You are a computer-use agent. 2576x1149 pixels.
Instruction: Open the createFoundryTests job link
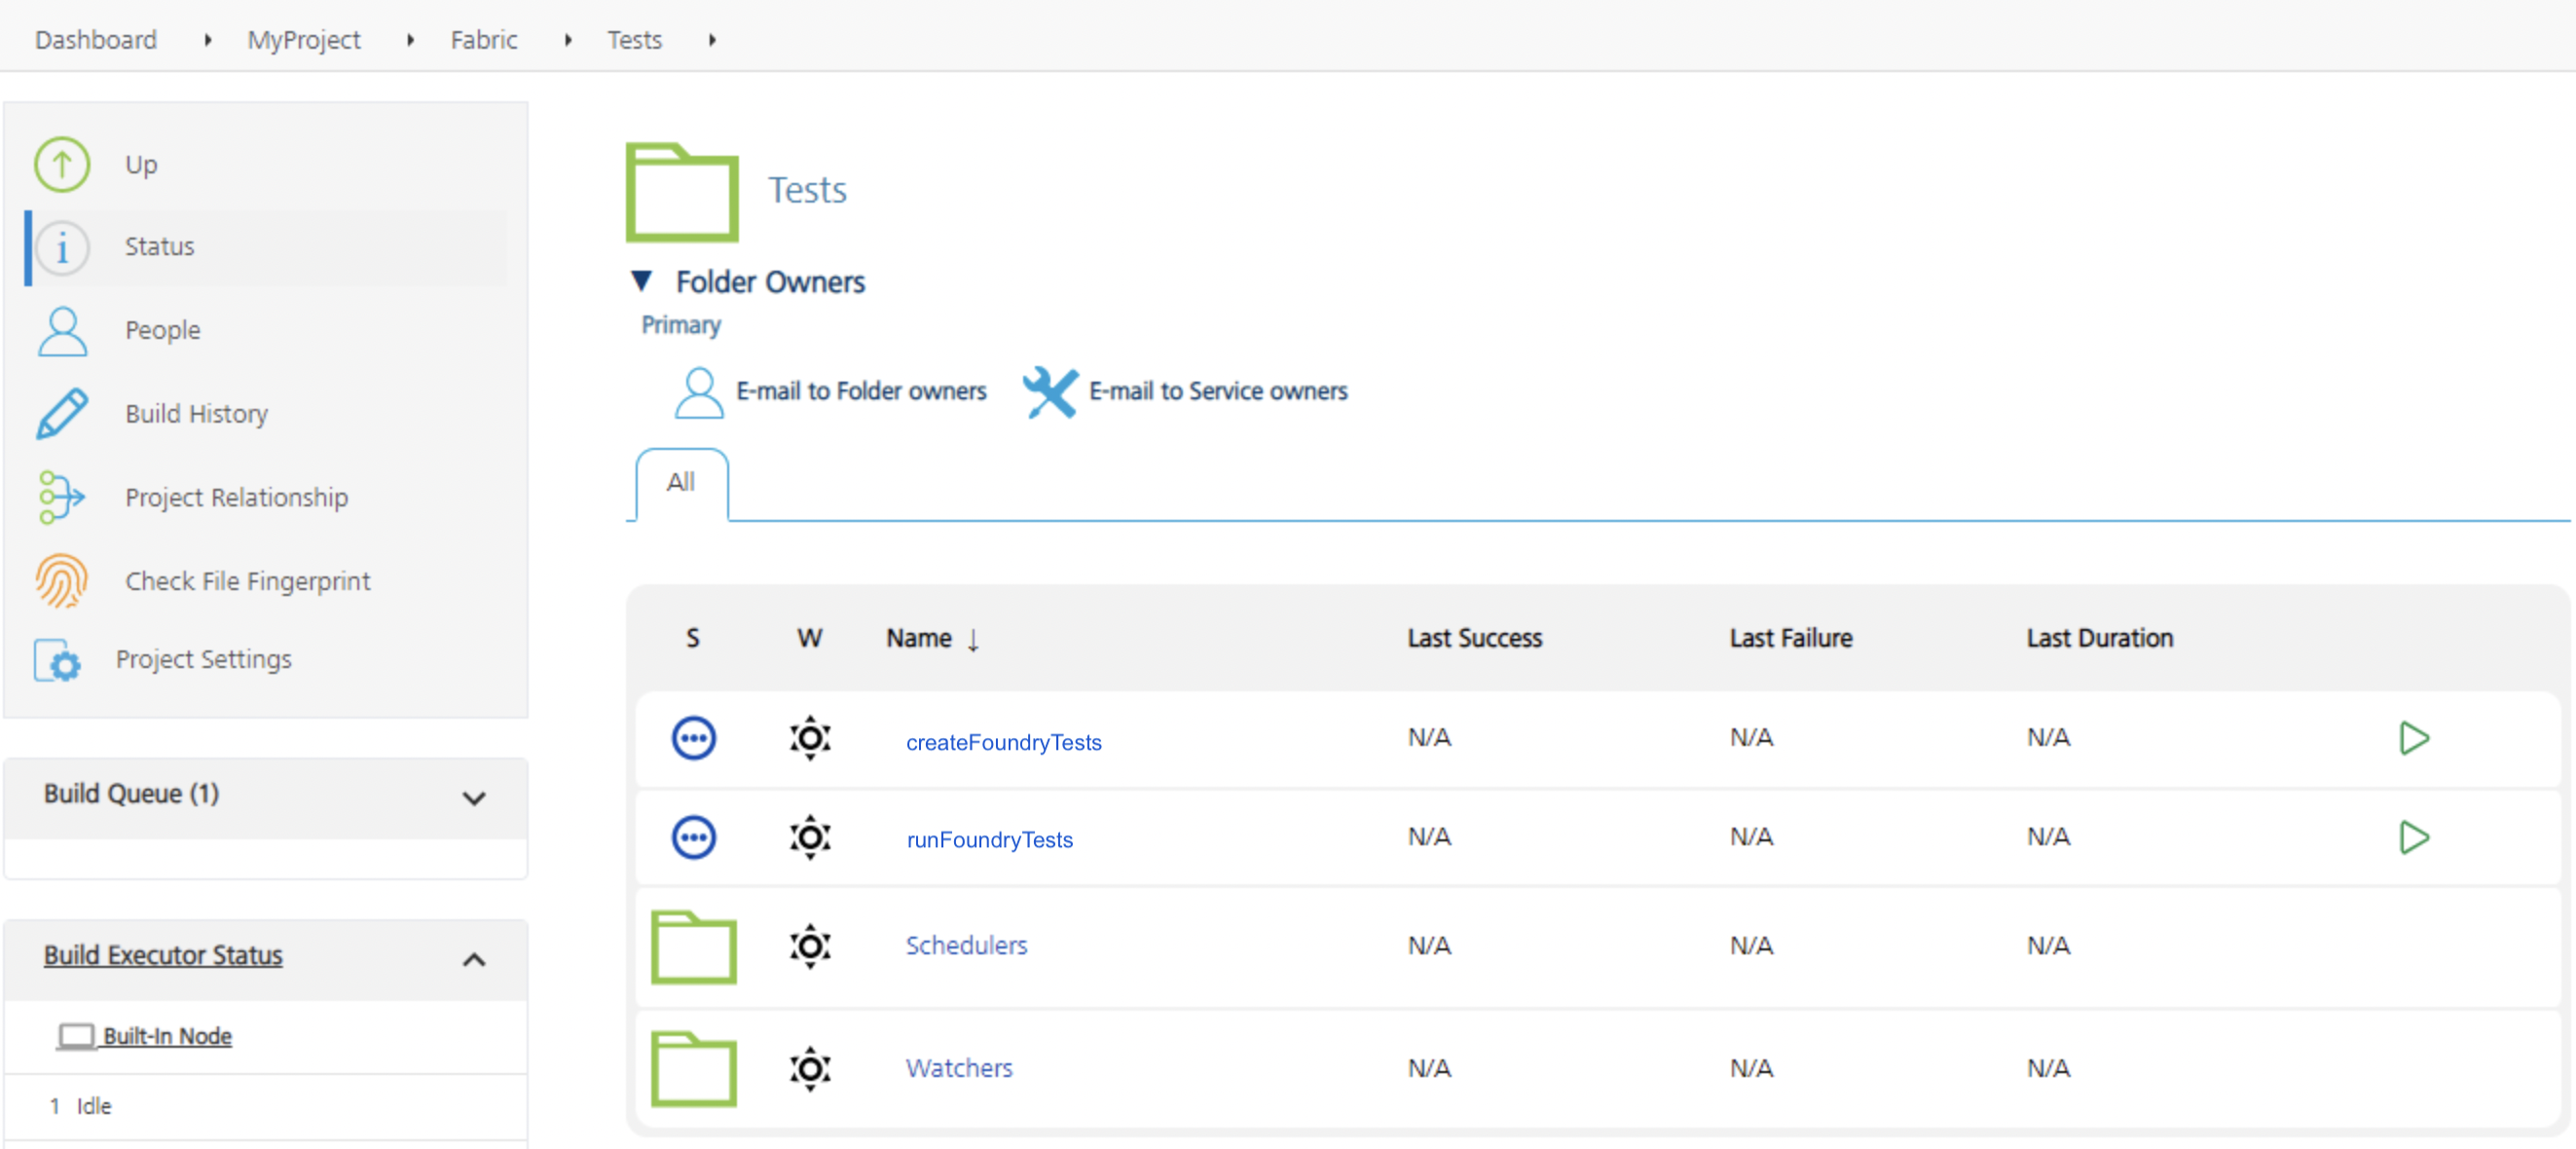1003,742
